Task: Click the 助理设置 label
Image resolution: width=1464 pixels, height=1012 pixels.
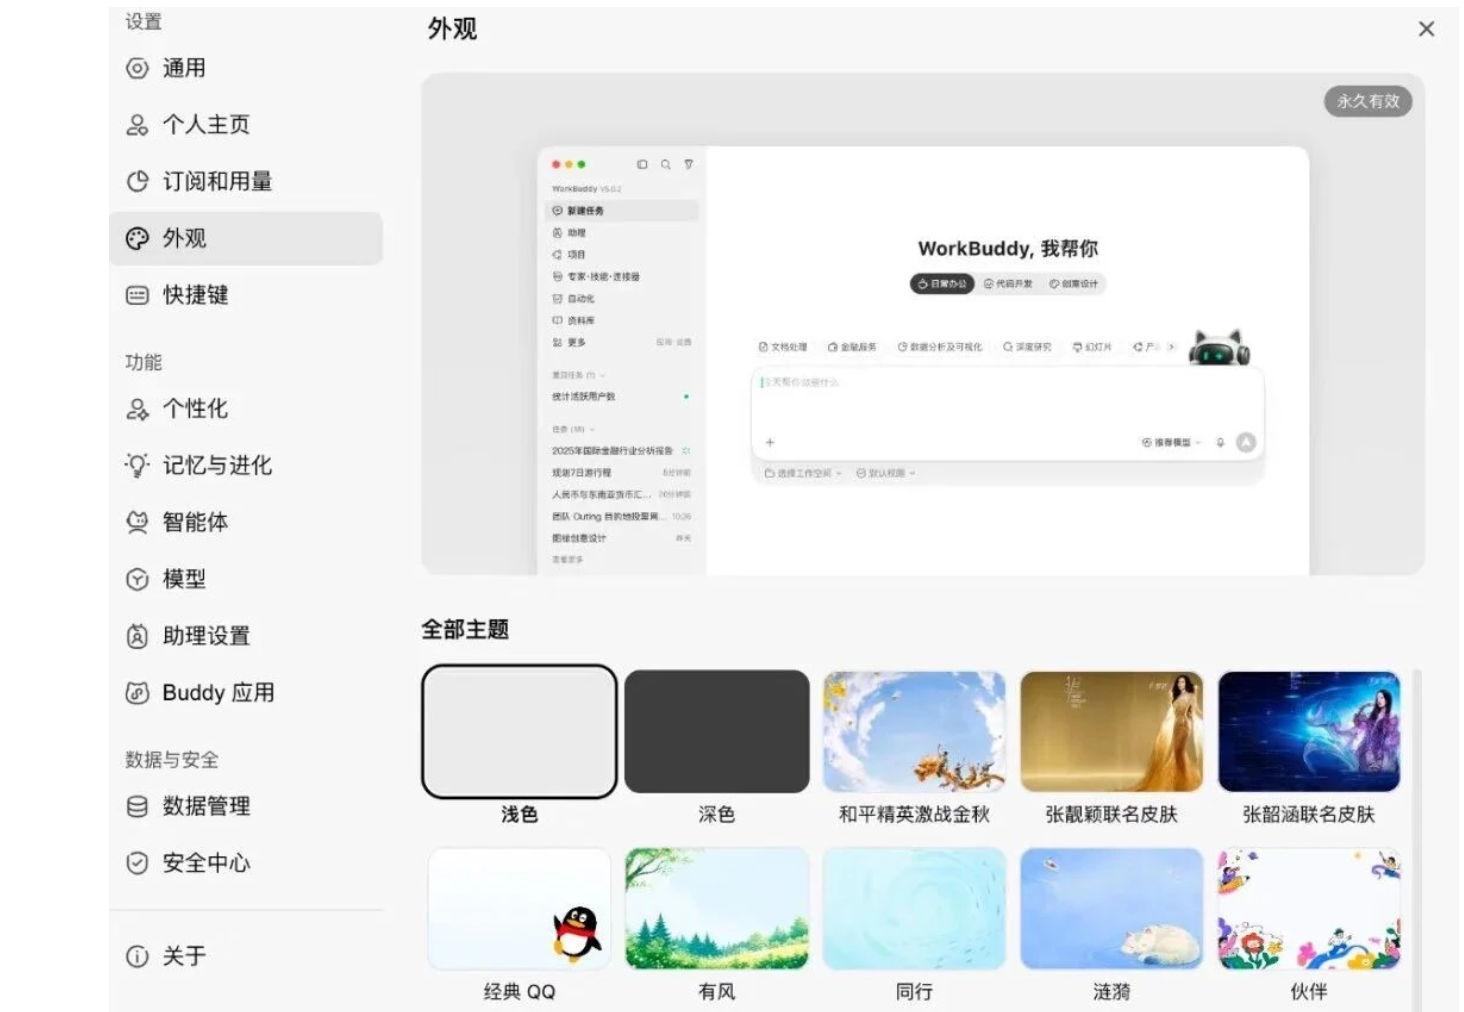Action: coord(206,636)
